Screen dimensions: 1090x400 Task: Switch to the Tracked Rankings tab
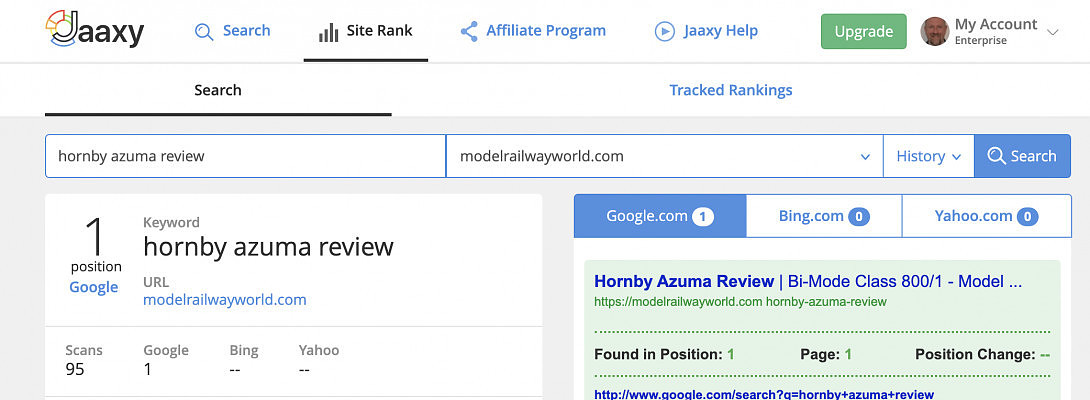click(x=730, y=90)
